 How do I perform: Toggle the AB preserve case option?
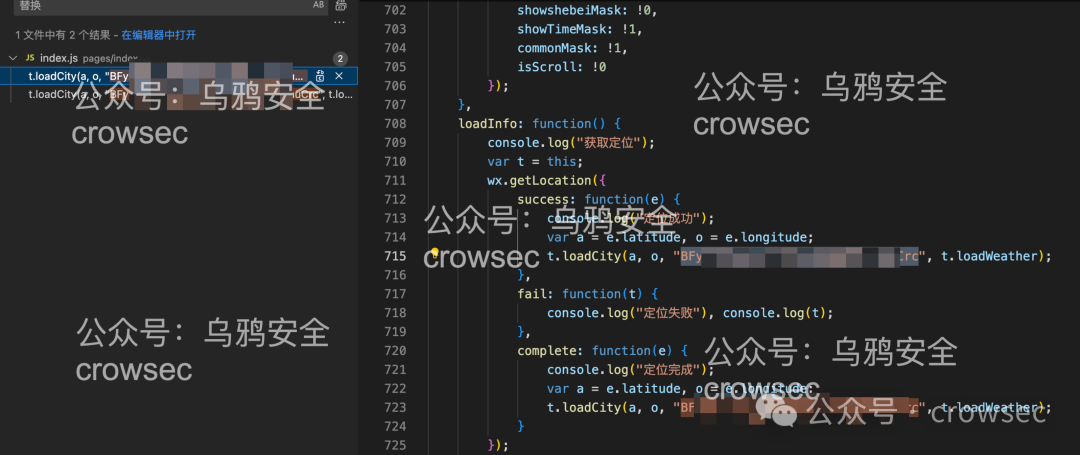tap(318, 5)
